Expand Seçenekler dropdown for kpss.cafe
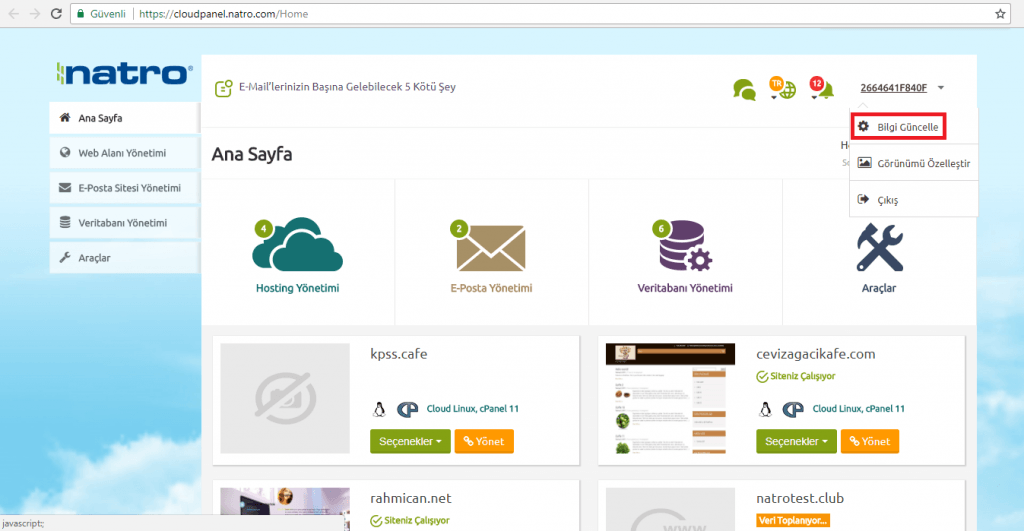Screen dimensions: 1024x531 pyautogui.click(x=410, y=442)
